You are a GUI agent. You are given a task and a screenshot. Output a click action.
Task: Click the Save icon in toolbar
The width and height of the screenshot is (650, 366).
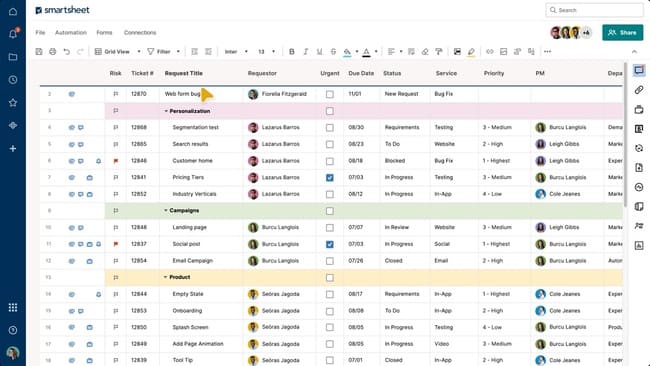tap(39, 52)
